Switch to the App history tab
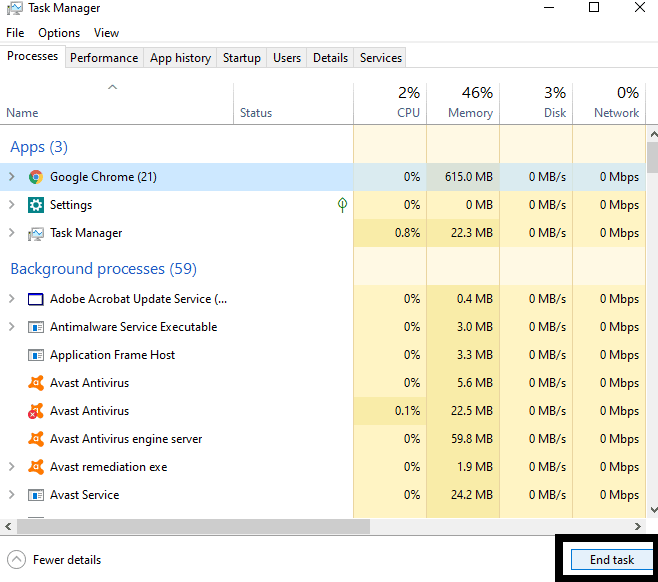This screenshot has height=582, width=658. coord(180,58)
